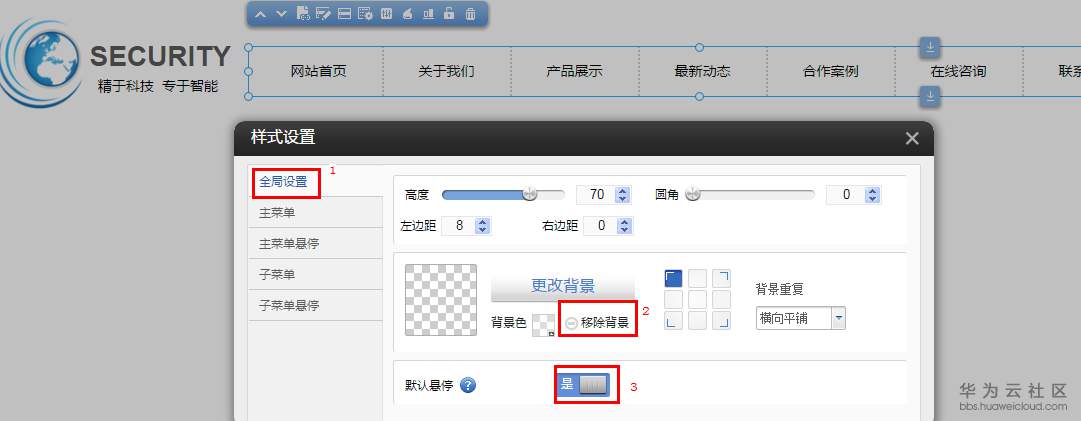
Task: Click the download-arrow handle below the navigation bar
Action: pyautogui.click(x=930, y=96)
